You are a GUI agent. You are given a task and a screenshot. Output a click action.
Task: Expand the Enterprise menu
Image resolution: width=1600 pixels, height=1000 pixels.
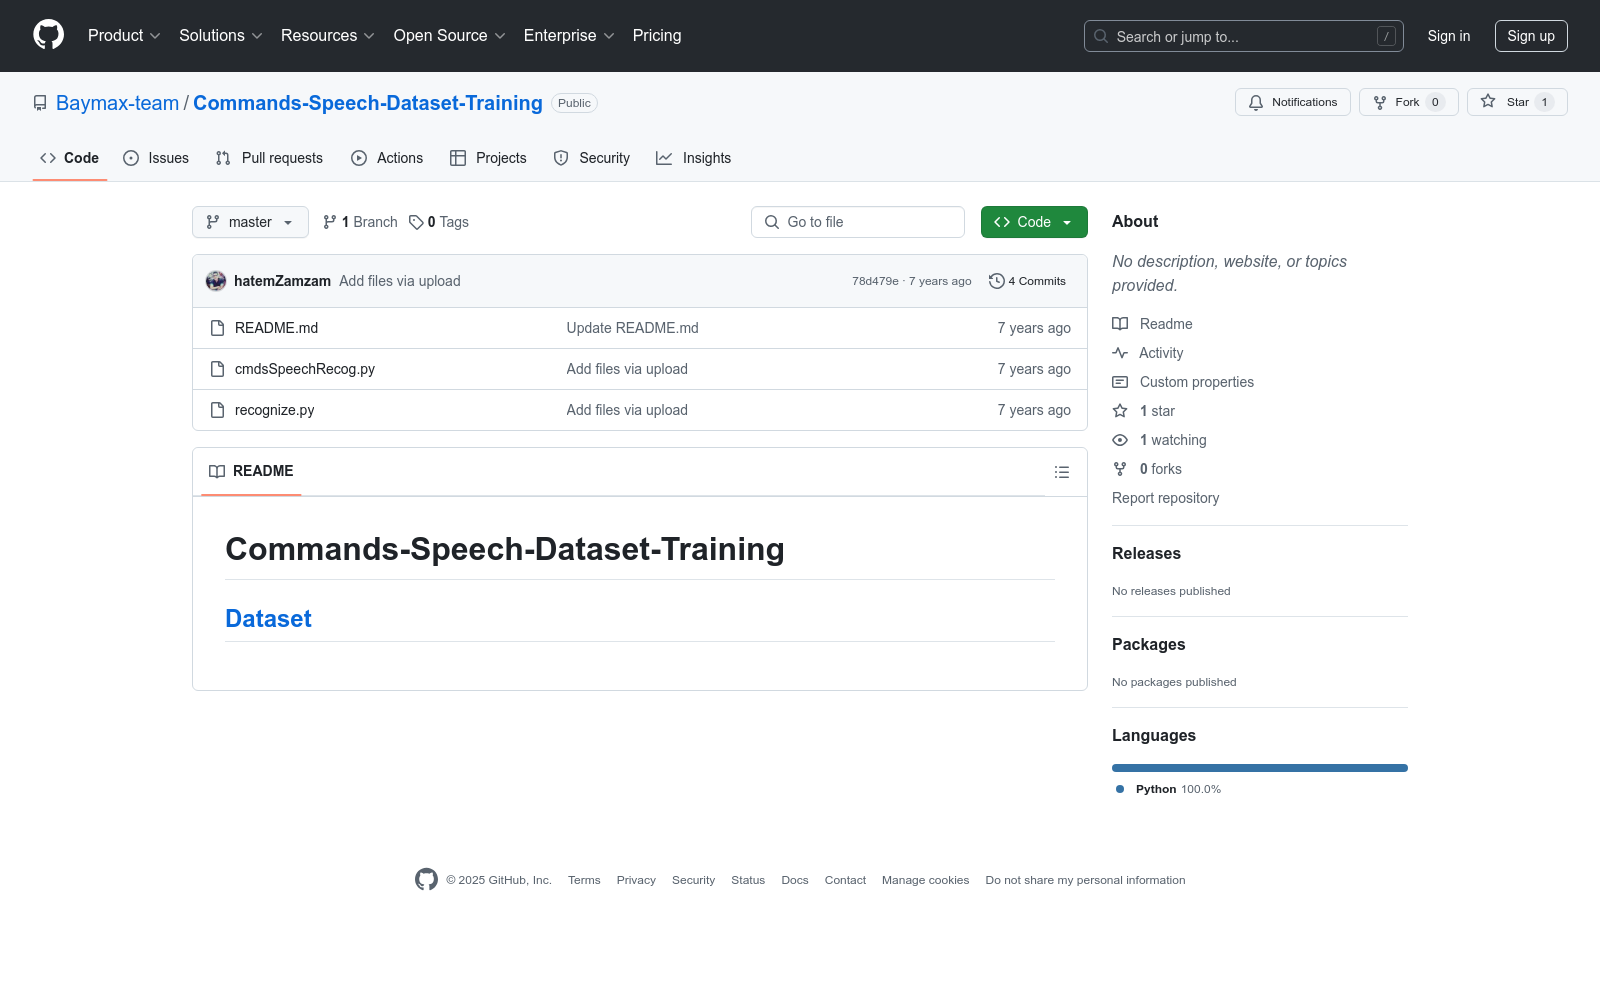pyautogui.click(x=569, y=36)
